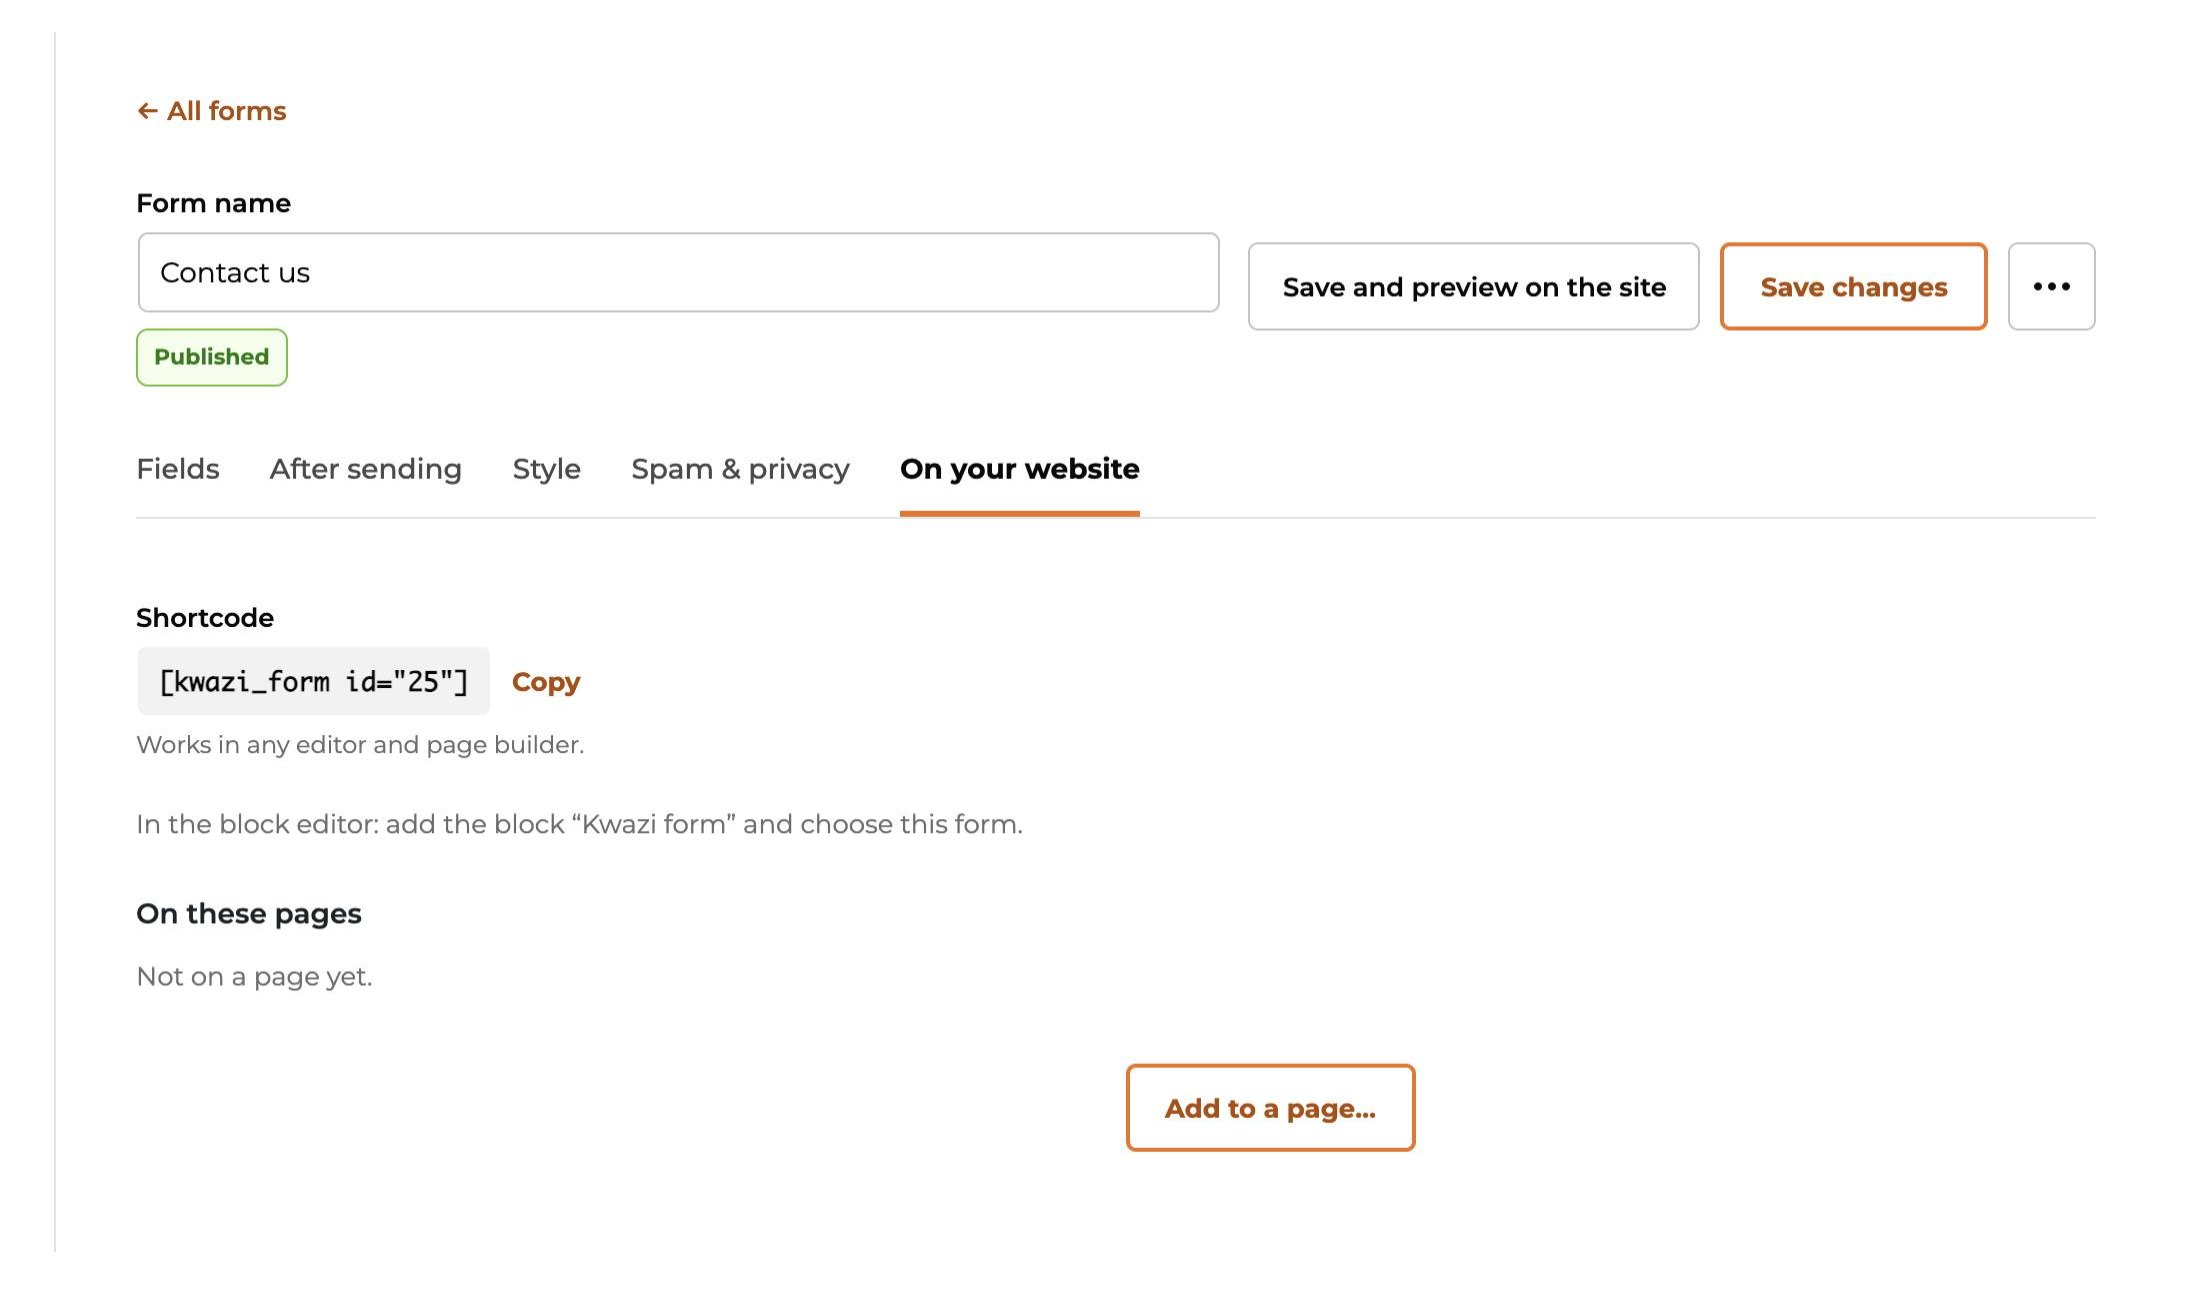This screenshot has width=2208, height=1306.
Task: Open the Spam & privacy tab
Action: pos(740,469)
